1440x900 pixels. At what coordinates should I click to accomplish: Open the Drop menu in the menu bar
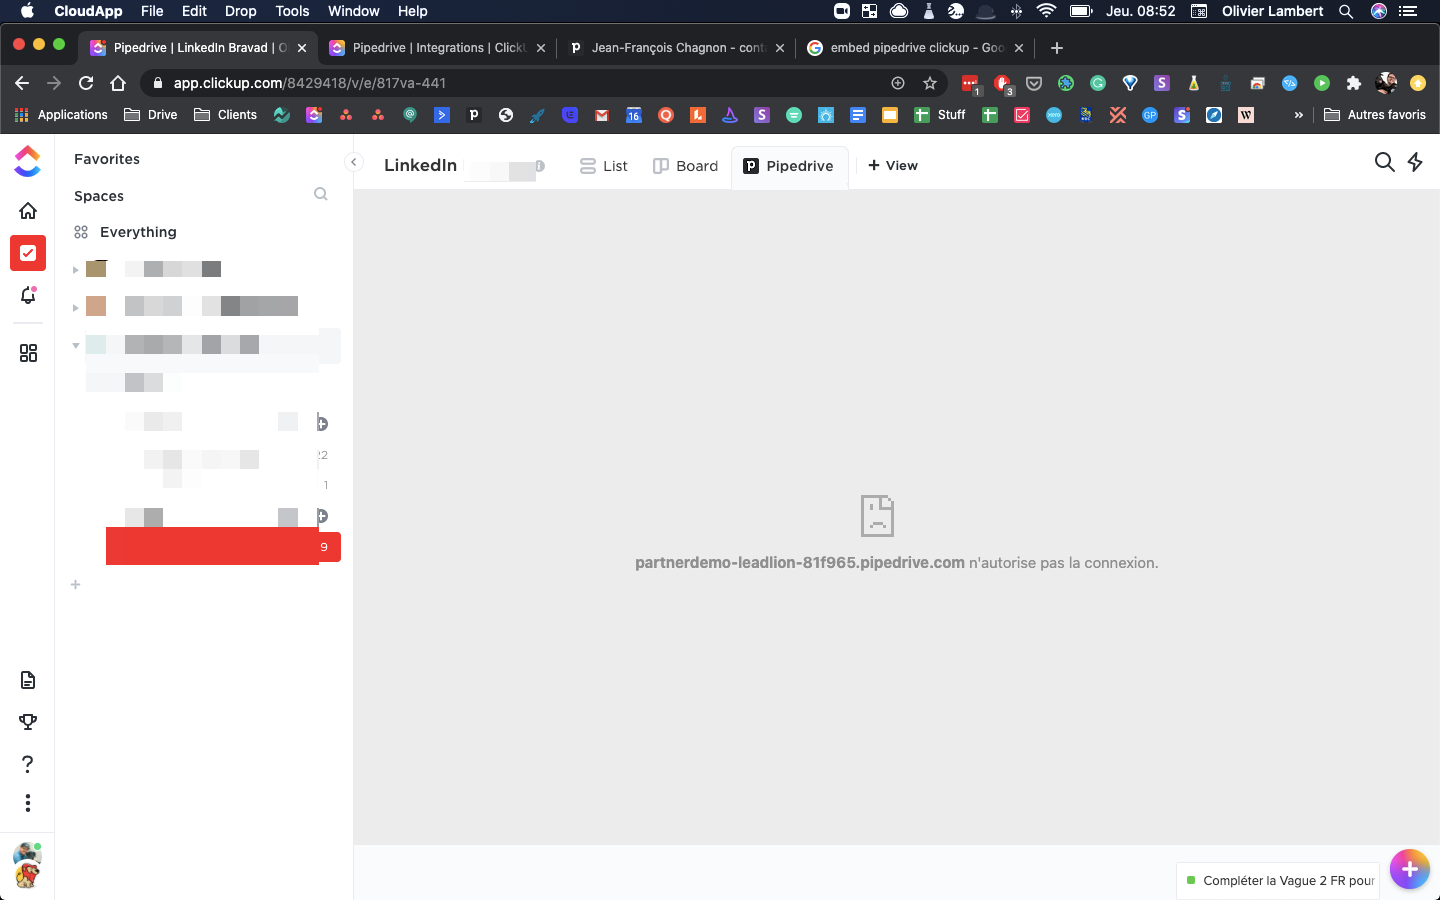(240, 11)
